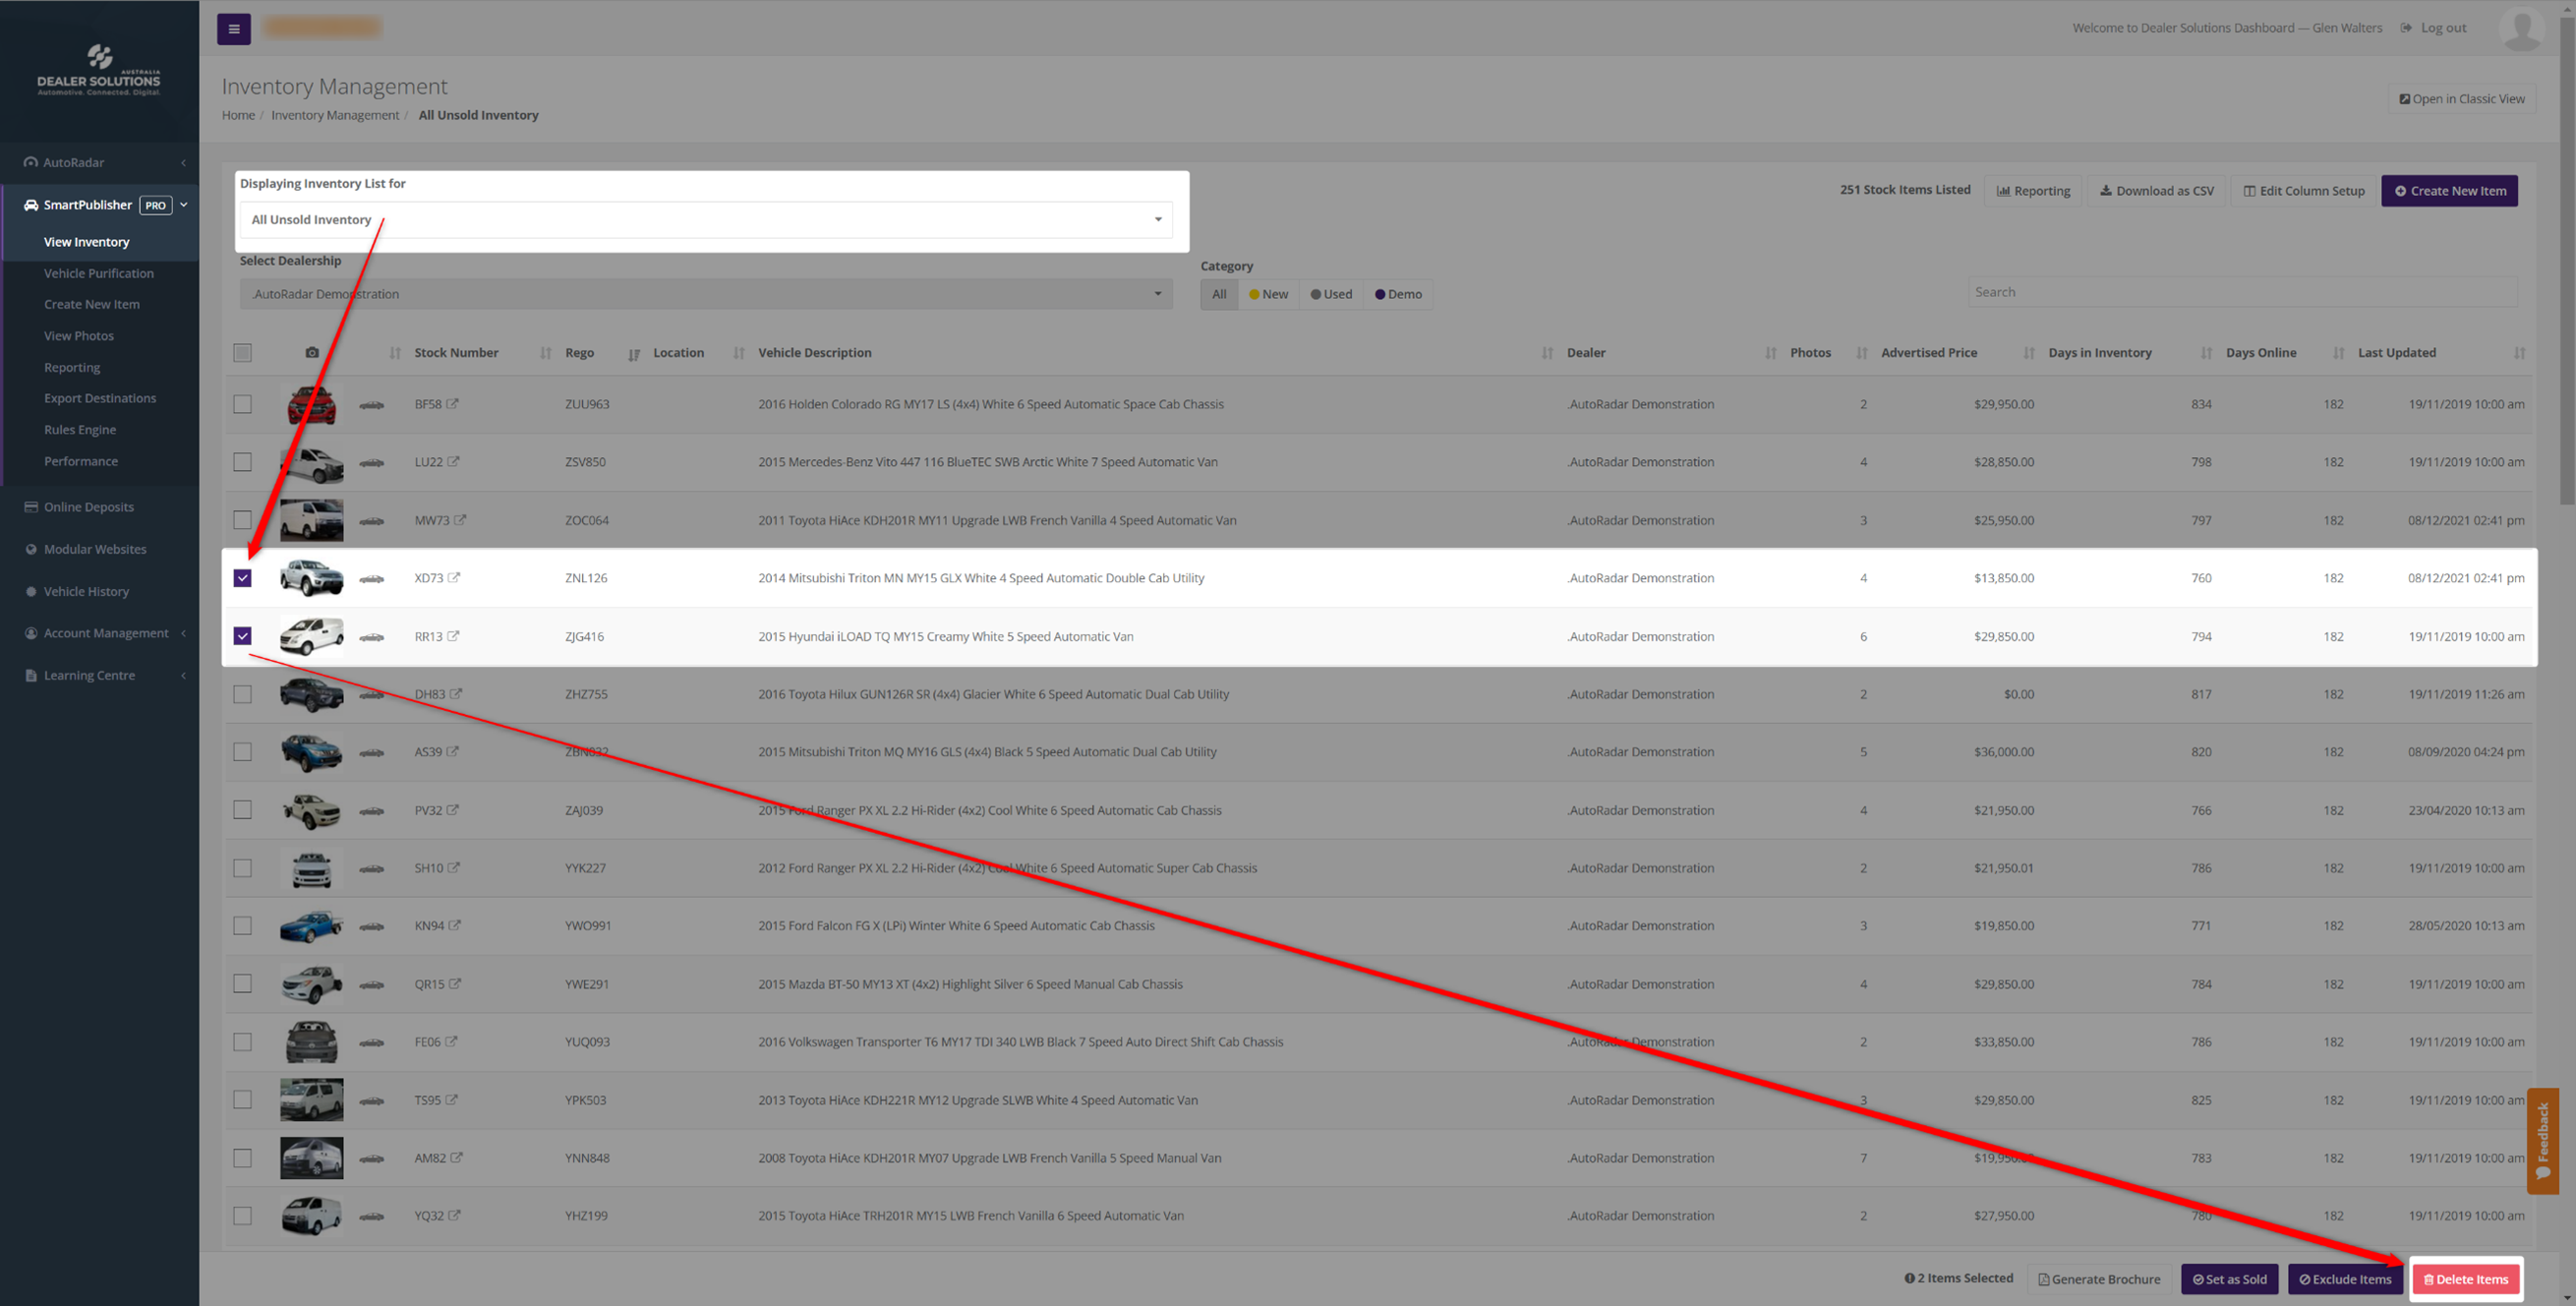Click Learning Centre document icon
2576x1306 pixels.
(31, 676)
